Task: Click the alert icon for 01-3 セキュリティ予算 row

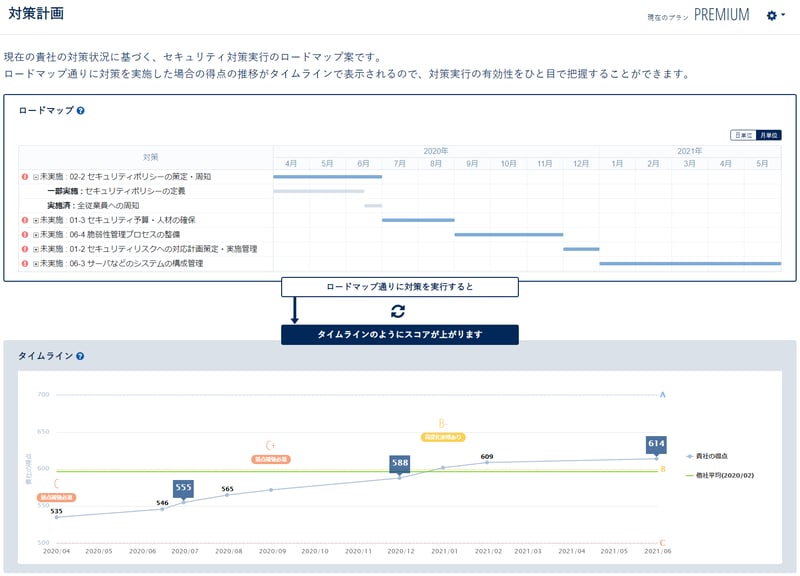Action: coord(24,220)
